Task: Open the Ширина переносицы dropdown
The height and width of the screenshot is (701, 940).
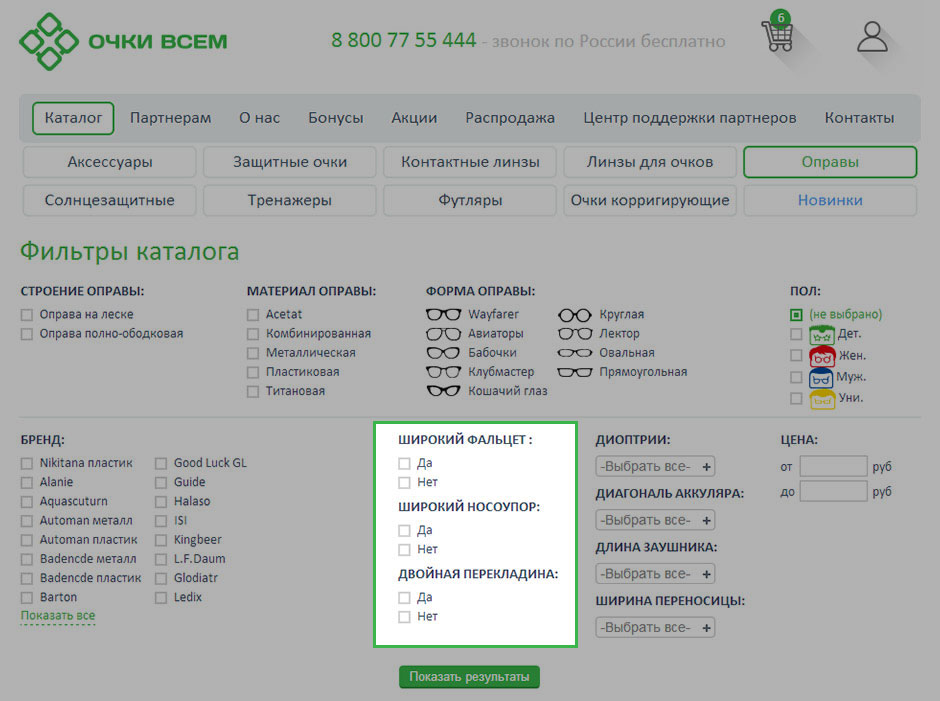Action: (x=655, y=628)
